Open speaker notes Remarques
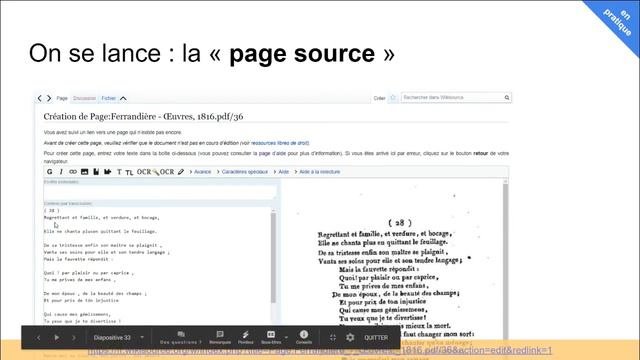Viewport: 640px width, 360px height. coord(220,337)
